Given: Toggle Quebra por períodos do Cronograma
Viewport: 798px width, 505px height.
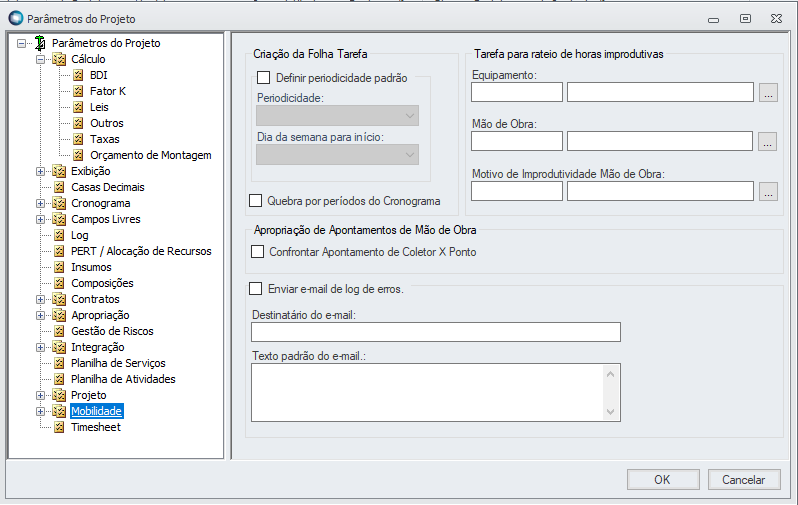Looking at the screenshot, I should pos(256,201).
